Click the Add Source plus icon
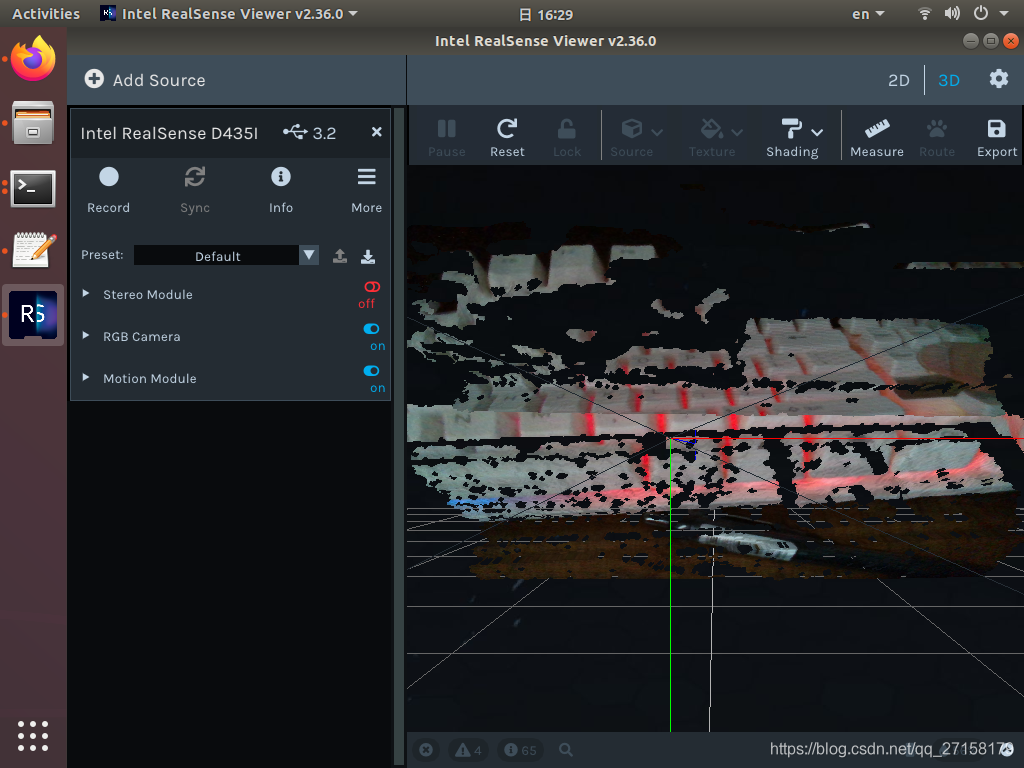The image size is (1024, 768). pos(94,79)
